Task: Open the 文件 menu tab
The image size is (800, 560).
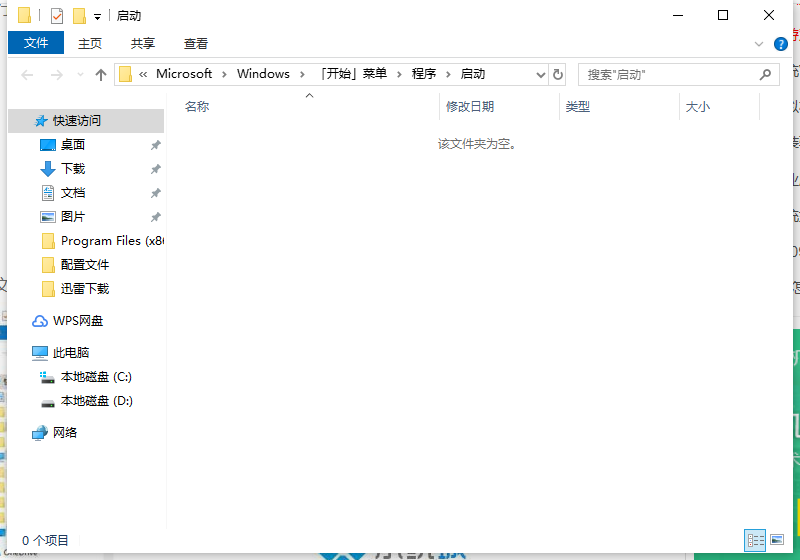Action: click(x=36, y=43)
